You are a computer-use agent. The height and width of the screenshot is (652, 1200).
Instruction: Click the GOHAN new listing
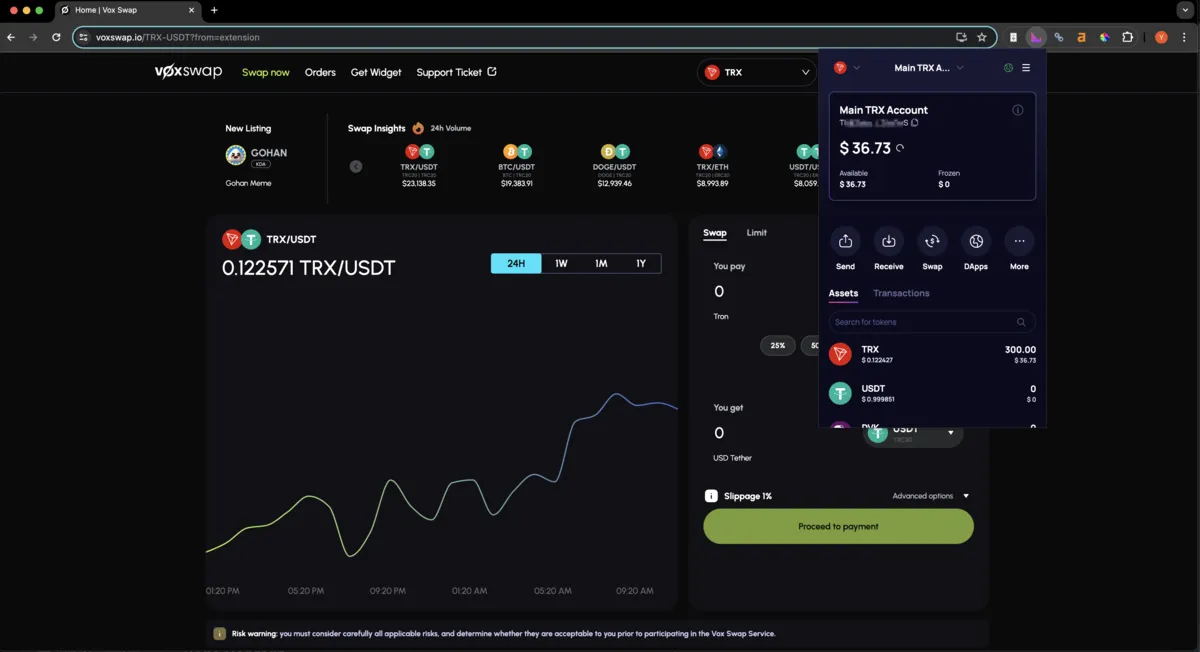click(x=257, y=155)
